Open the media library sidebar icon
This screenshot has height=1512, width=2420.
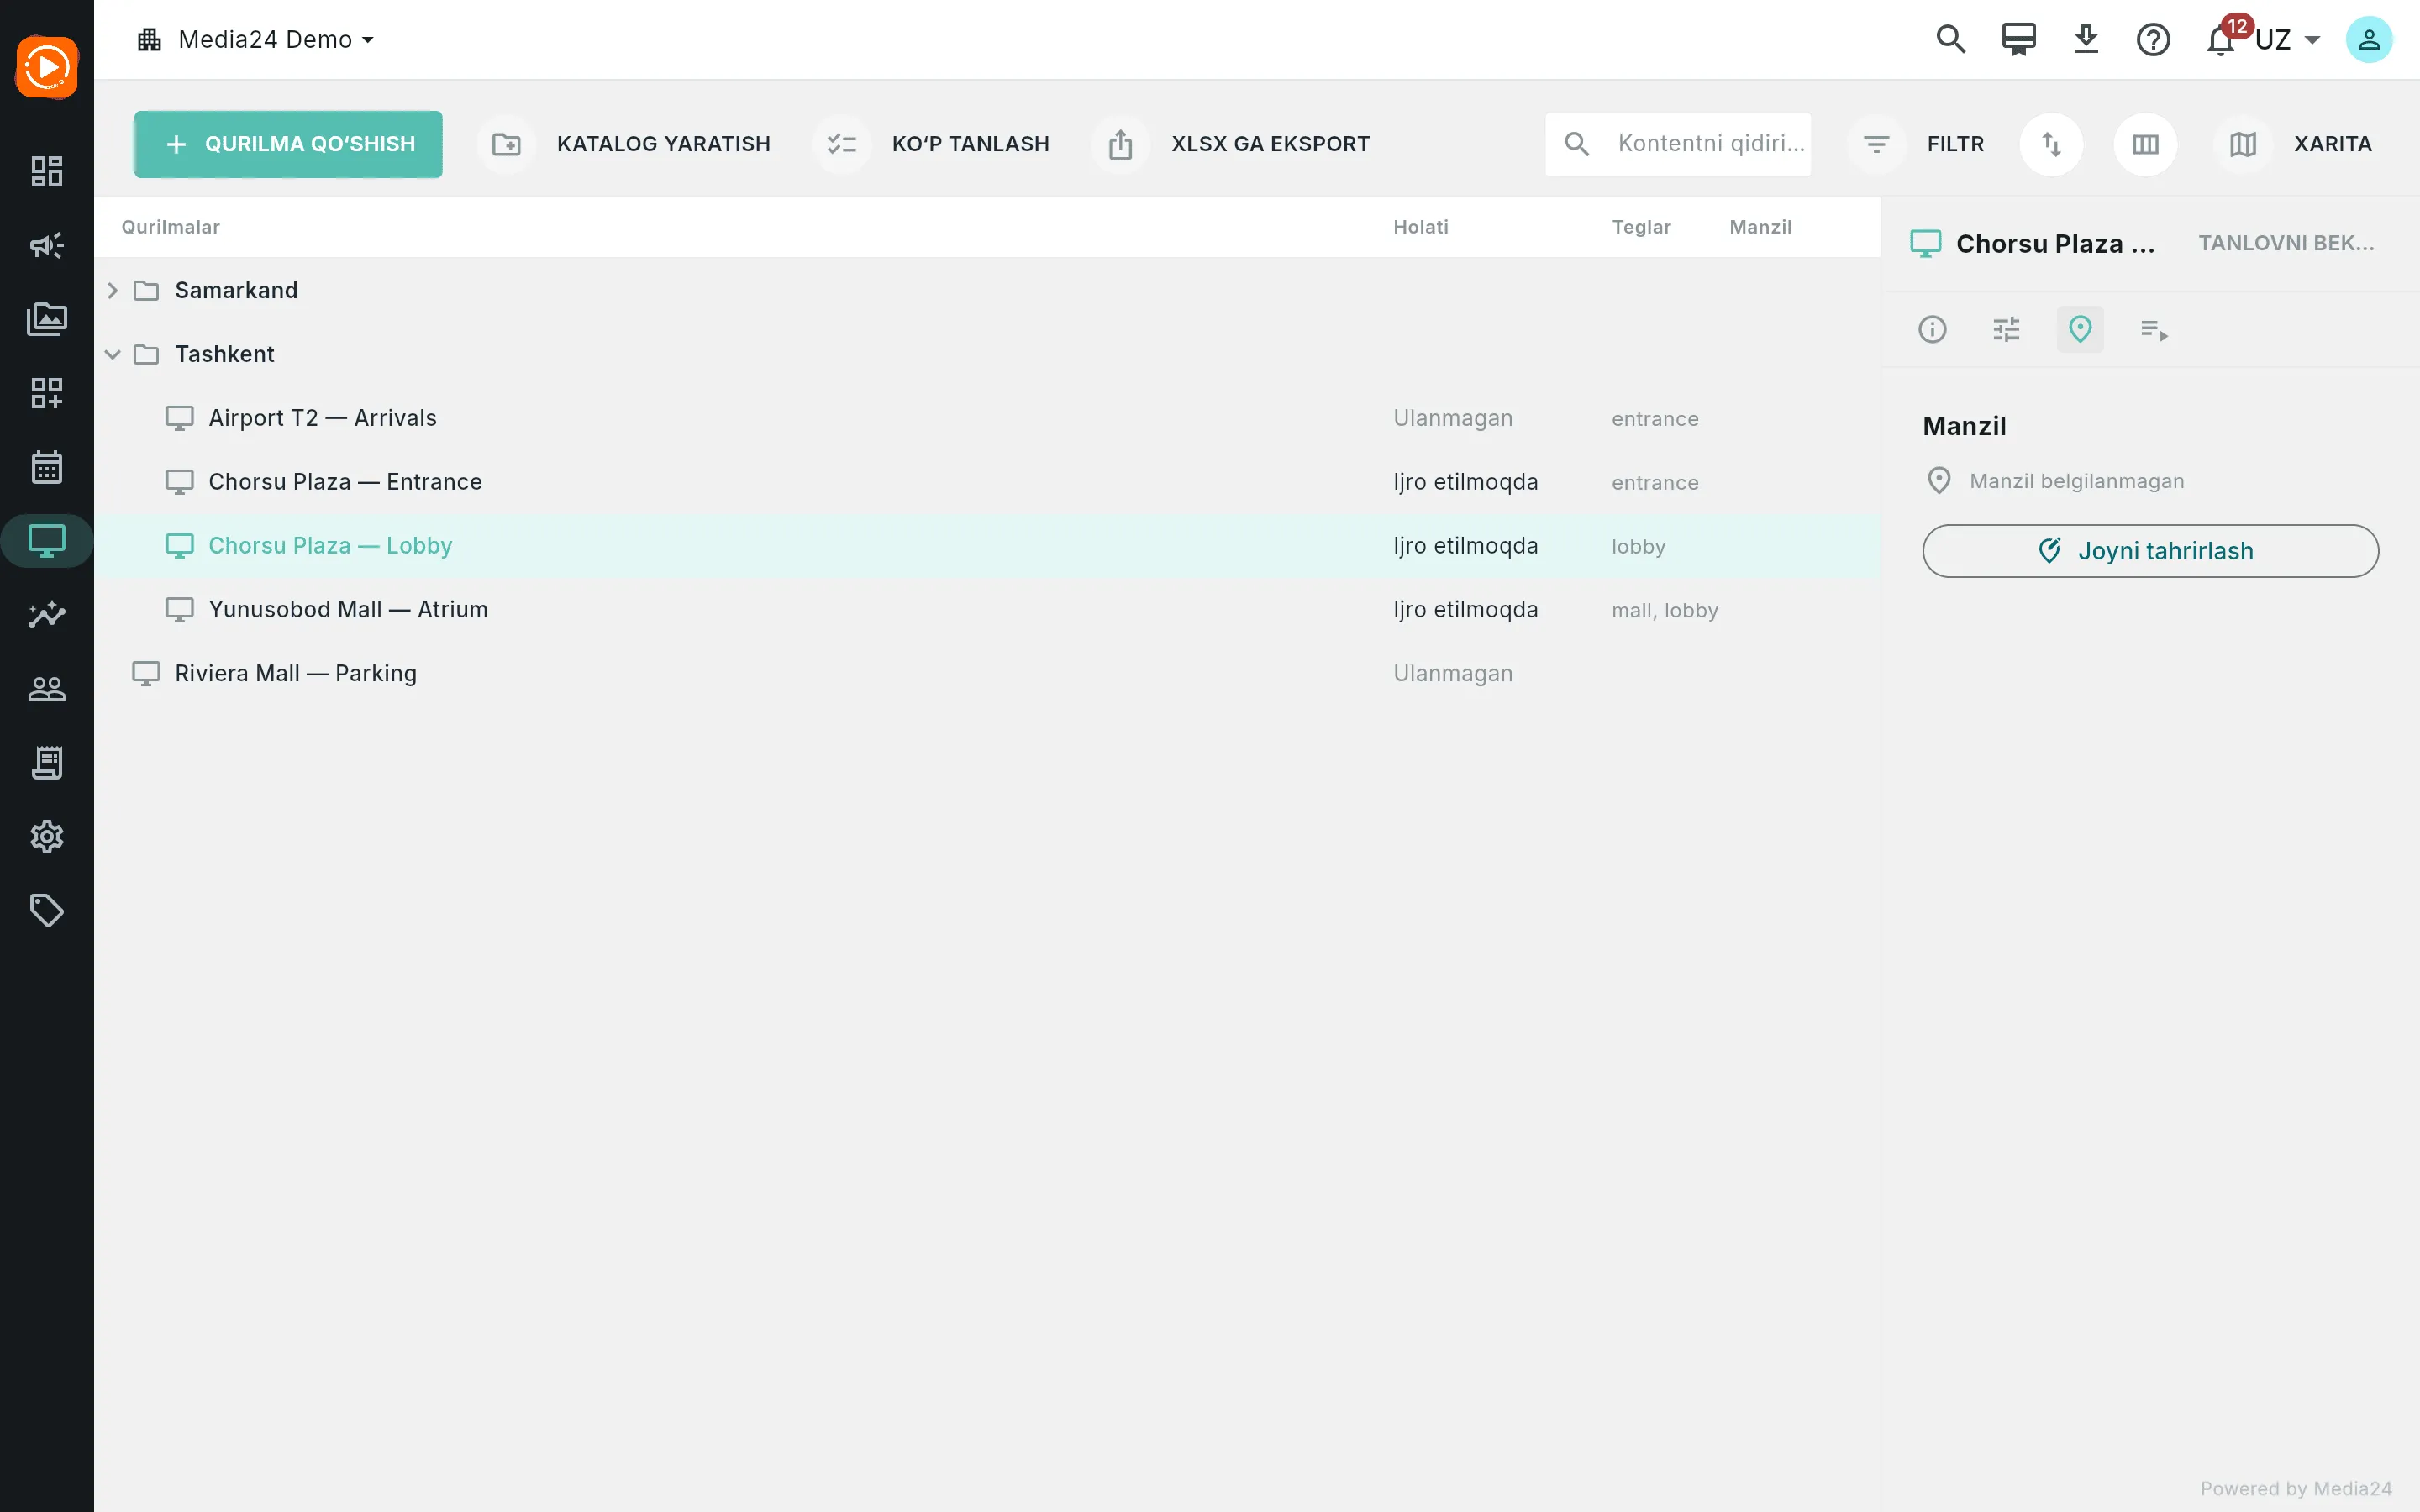(47, 319)
